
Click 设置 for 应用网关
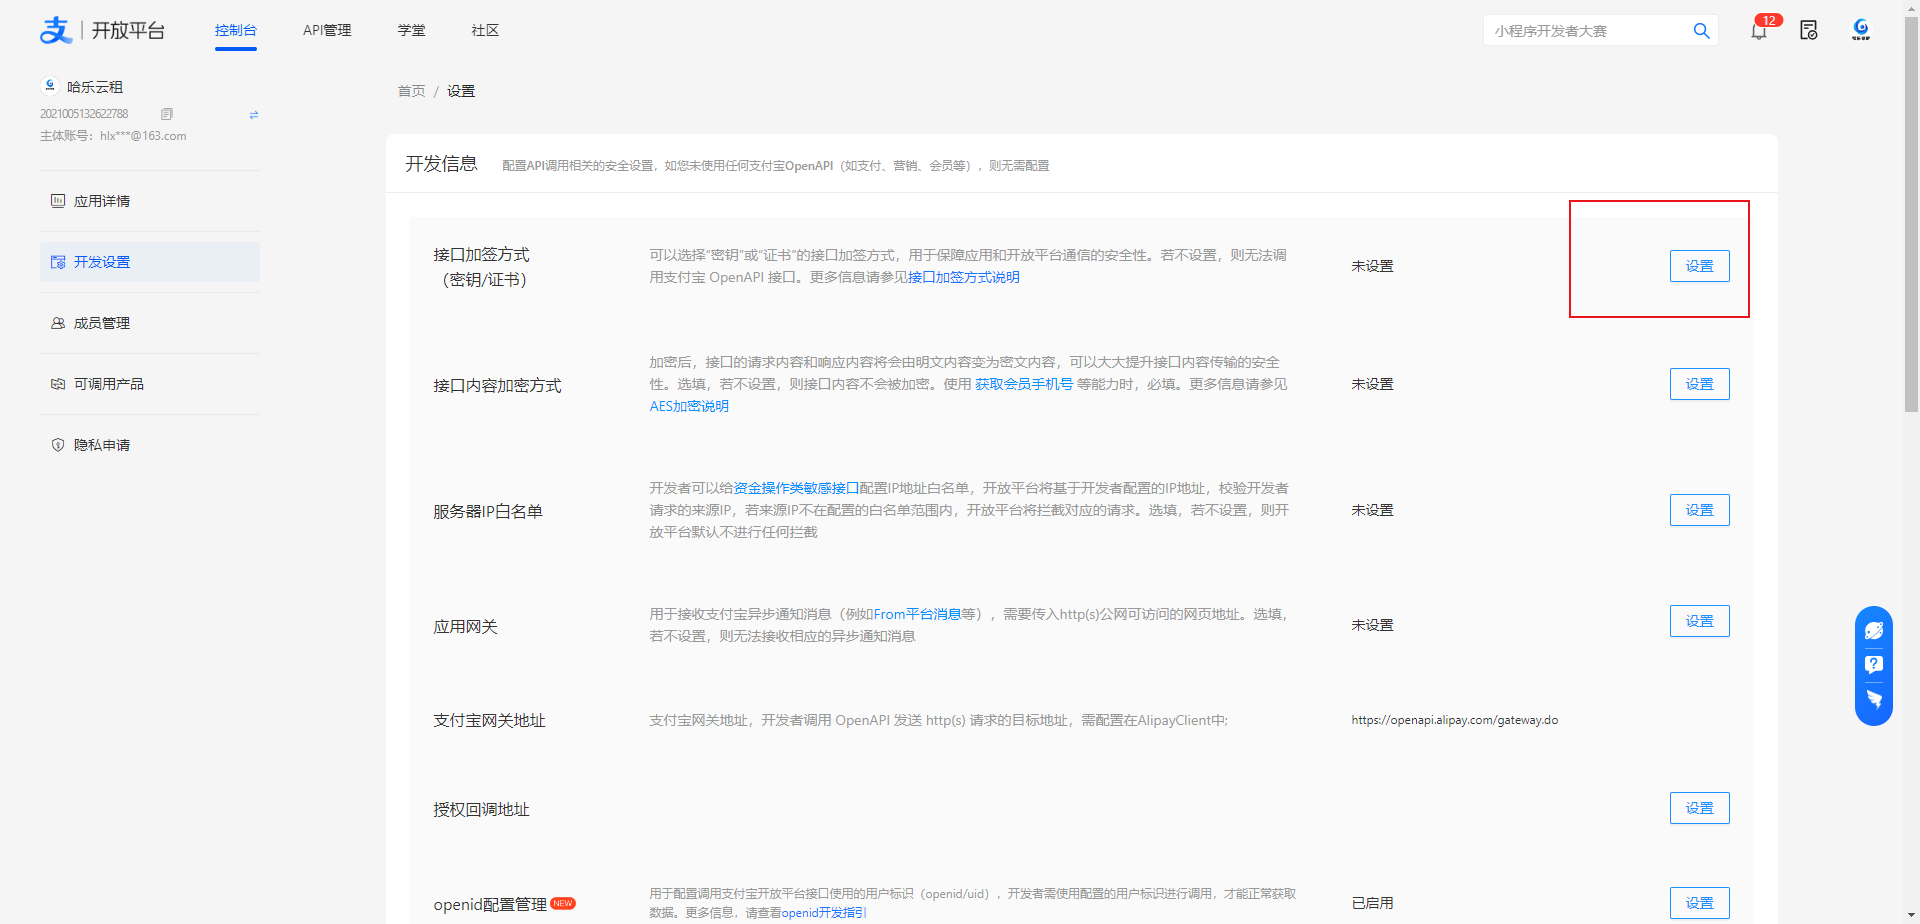coord(1699,621)
